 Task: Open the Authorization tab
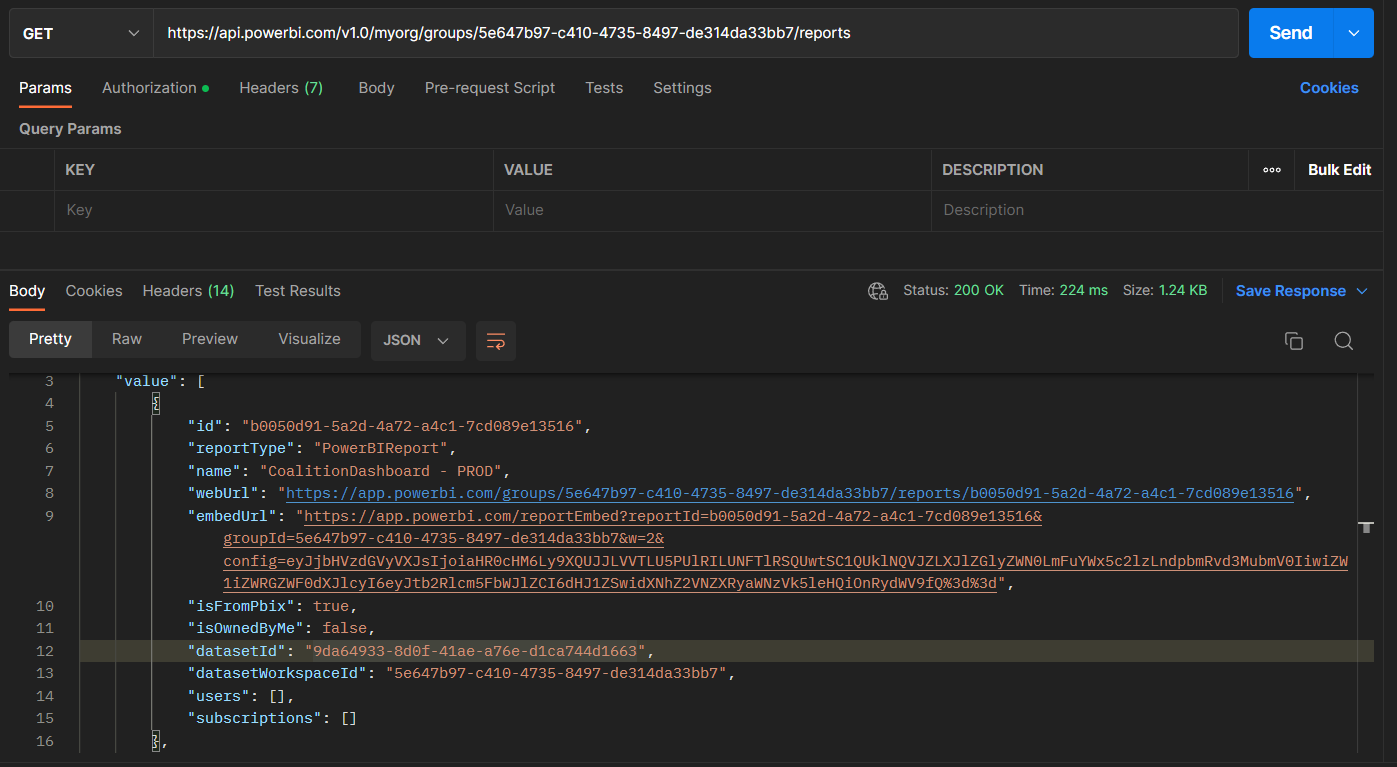[x=155, y=88]
